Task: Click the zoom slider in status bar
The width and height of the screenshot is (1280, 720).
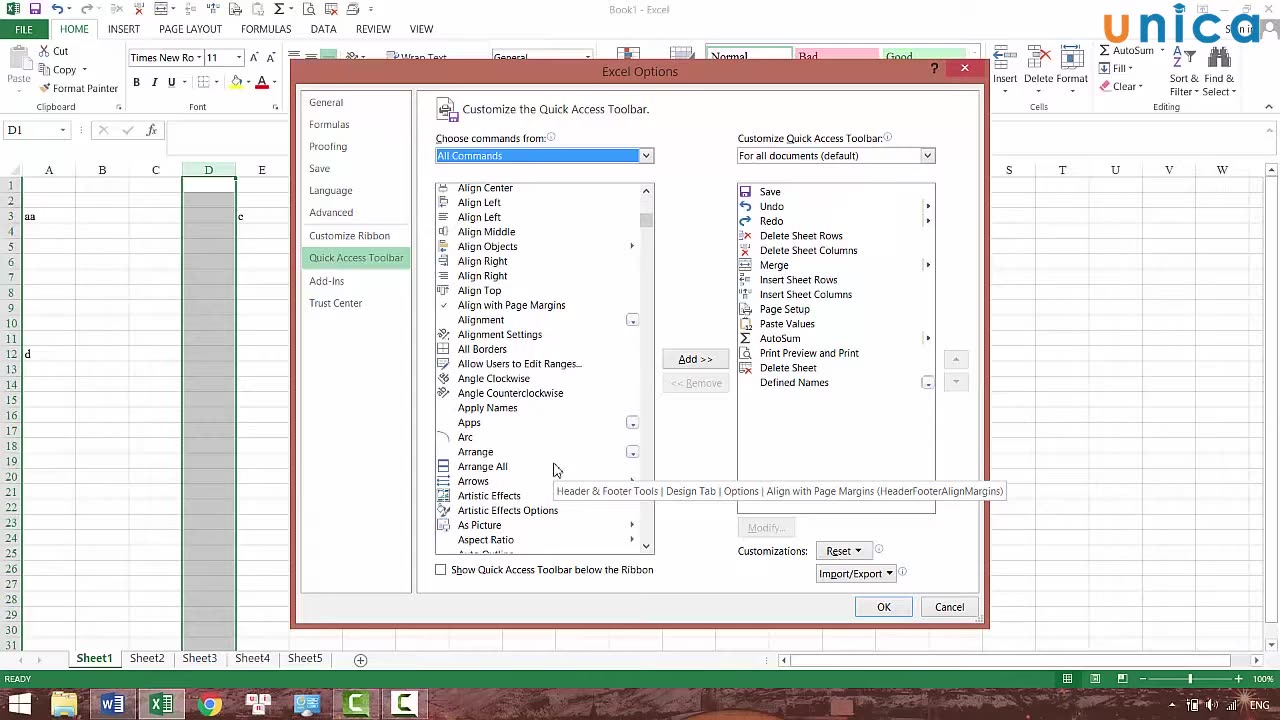Action: [1190, 679]
